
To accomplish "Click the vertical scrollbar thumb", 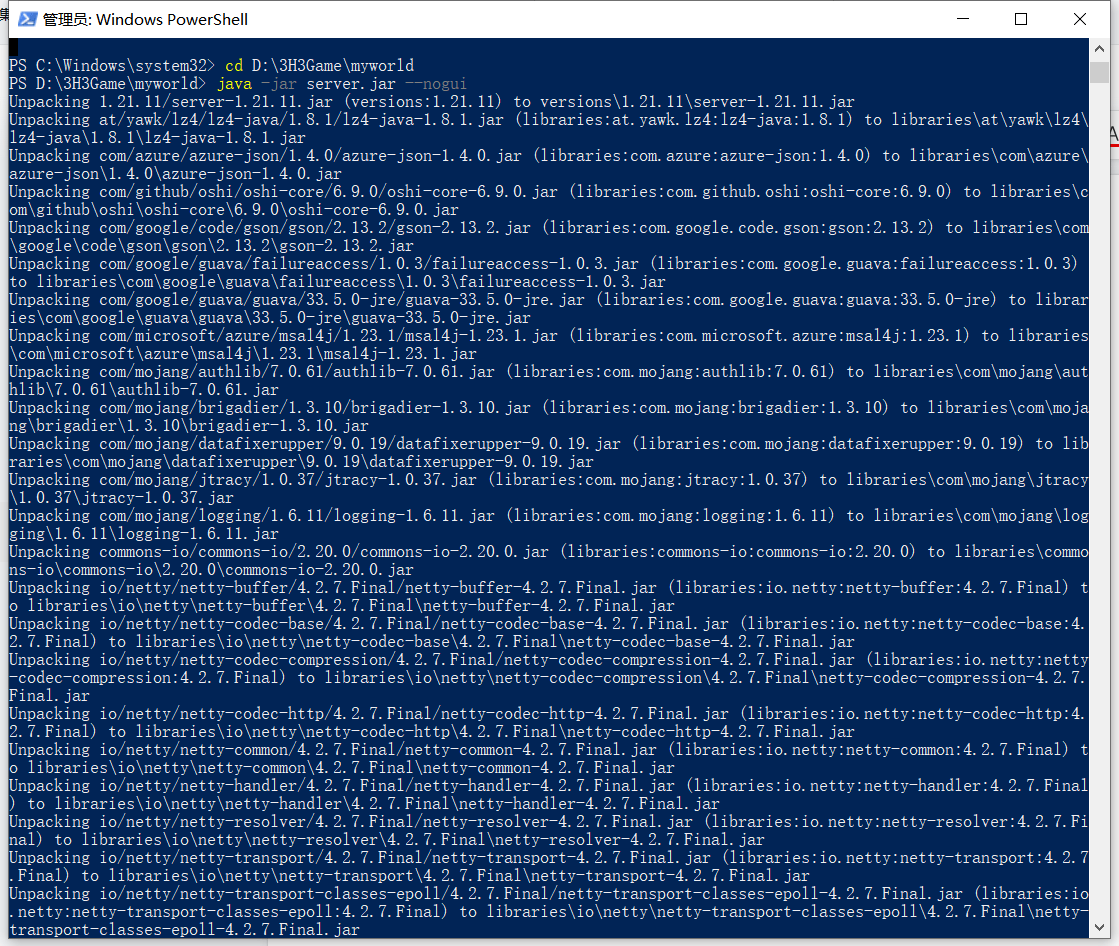I will pyautogui.click(x=1099, y=72).
